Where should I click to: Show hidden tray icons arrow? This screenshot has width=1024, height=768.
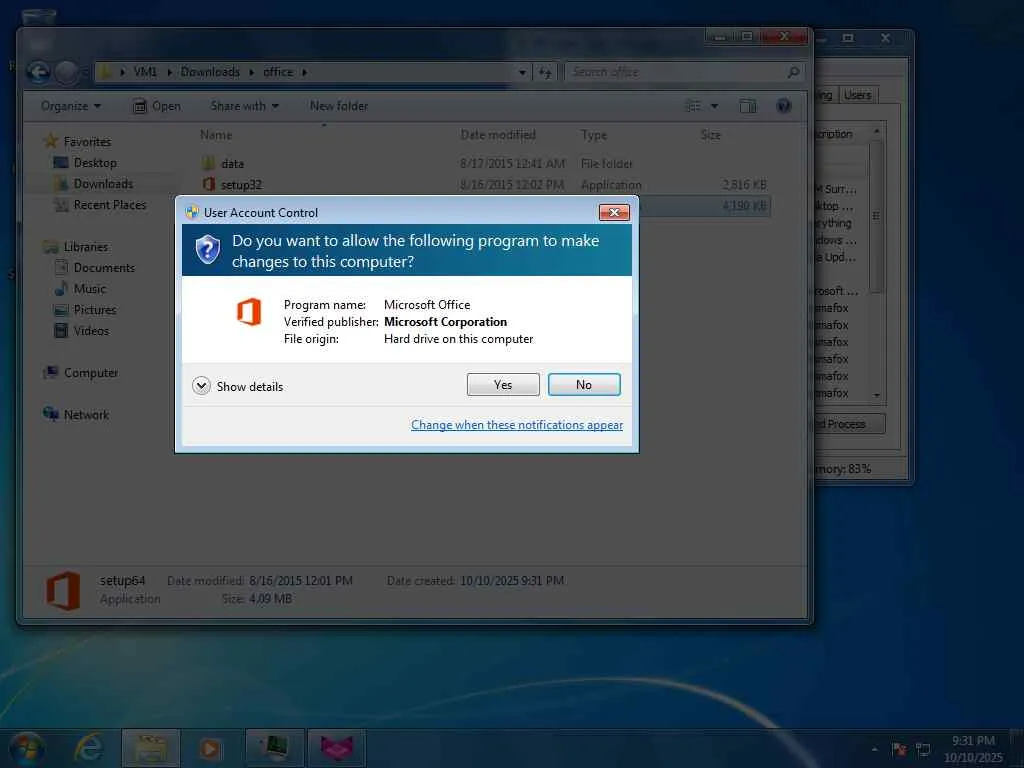[x=874, y=749]
